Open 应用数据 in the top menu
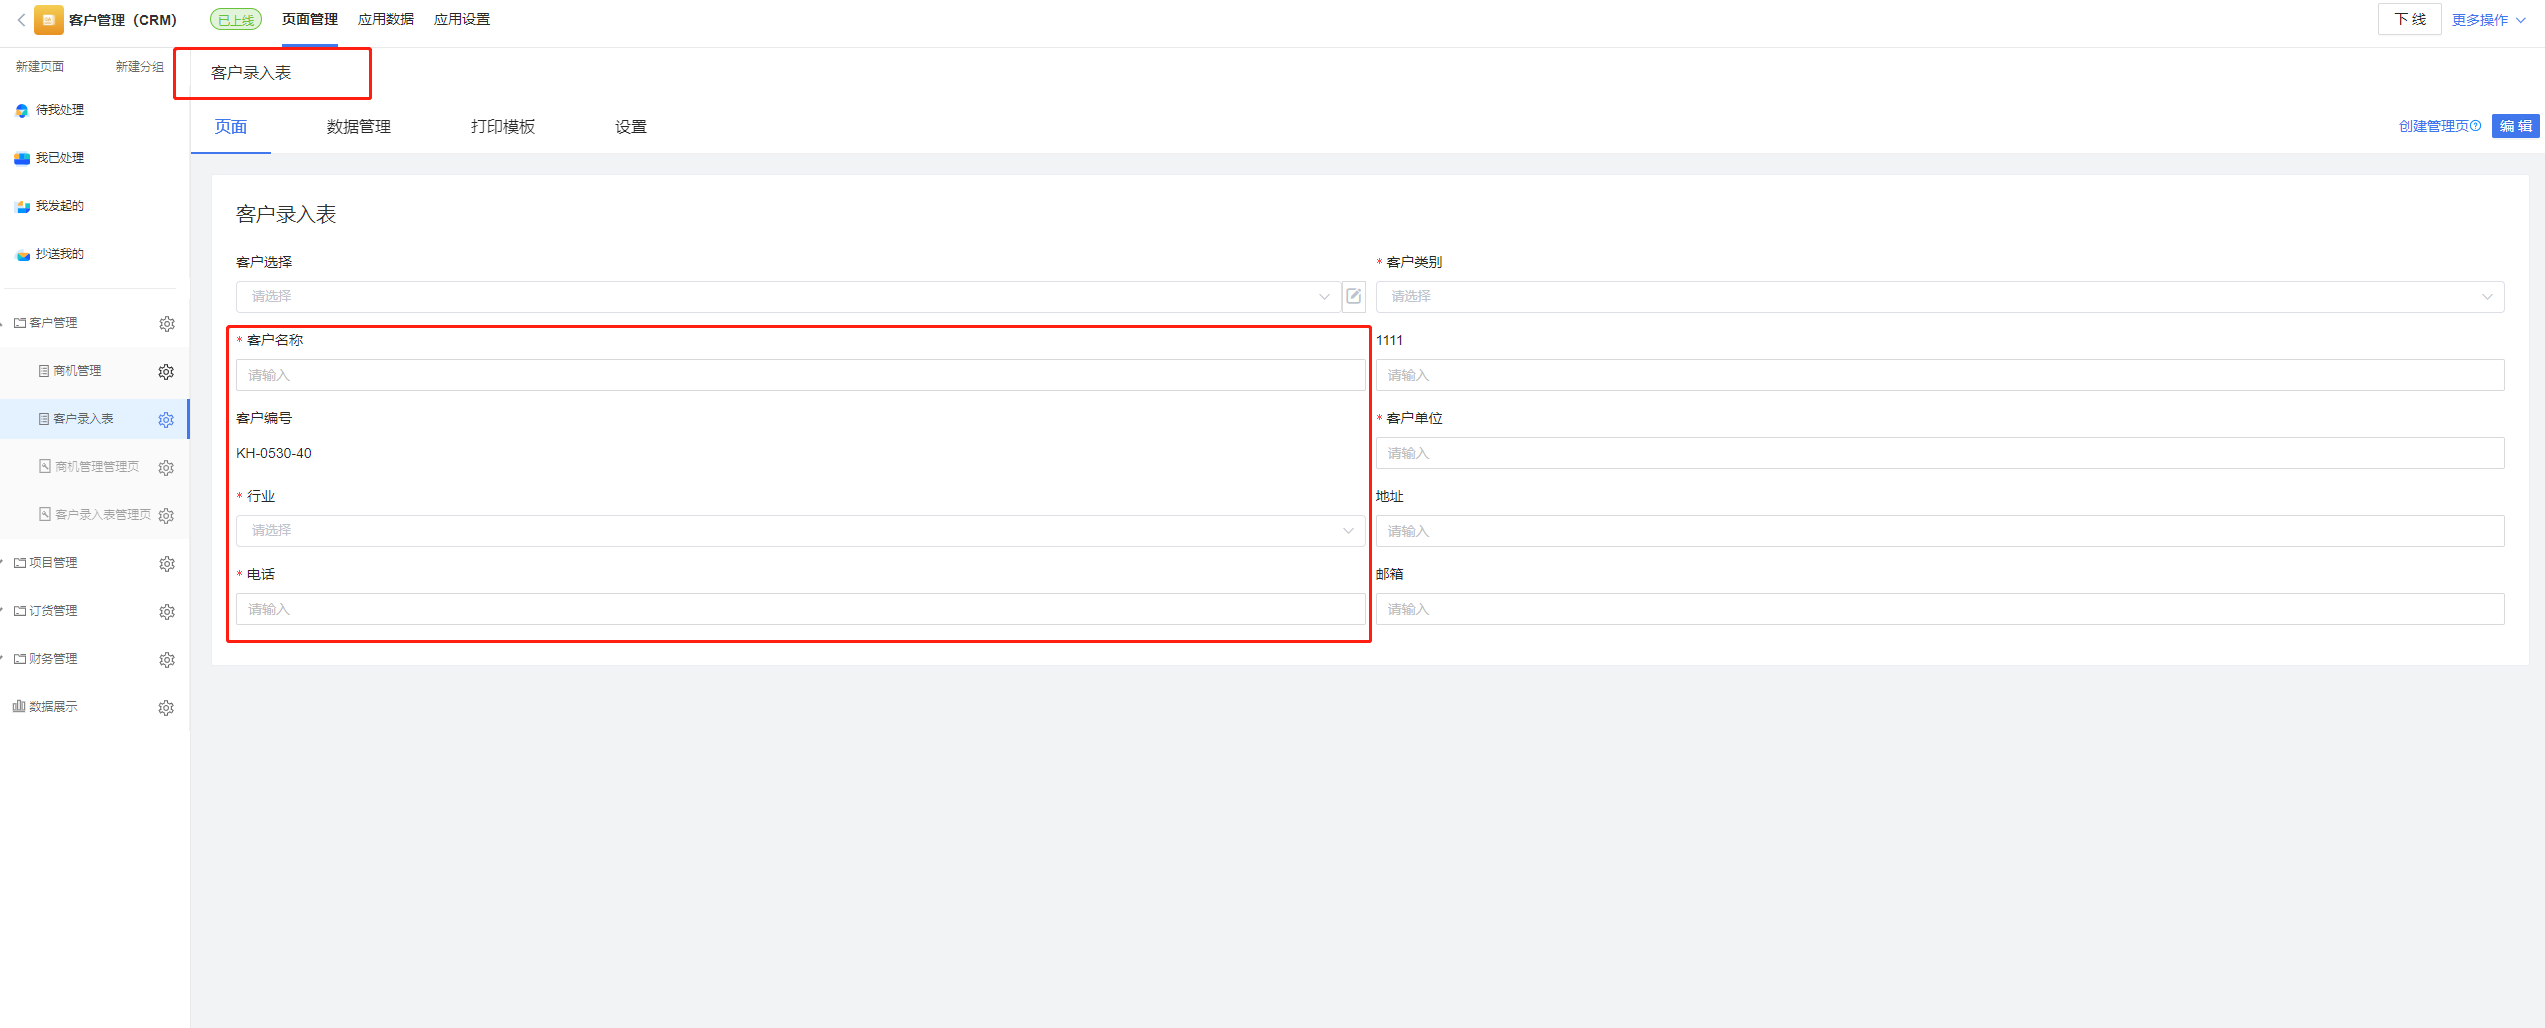 point(386,20)
